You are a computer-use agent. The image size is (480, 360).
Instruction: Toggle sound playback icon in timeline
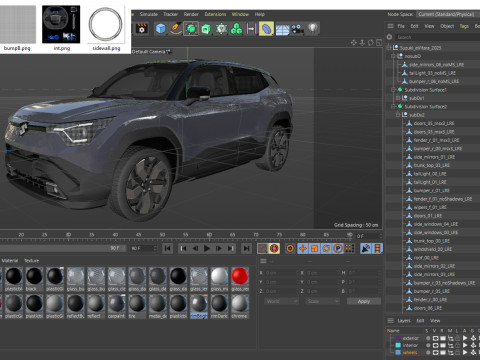[x=366, y=248]
